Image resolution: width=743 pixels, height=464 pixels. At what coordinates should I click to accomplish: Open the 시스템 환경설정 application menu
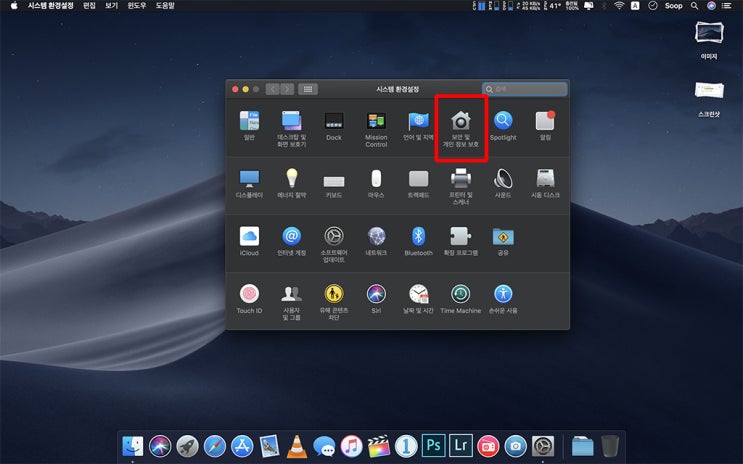click(x=51, y=6)
